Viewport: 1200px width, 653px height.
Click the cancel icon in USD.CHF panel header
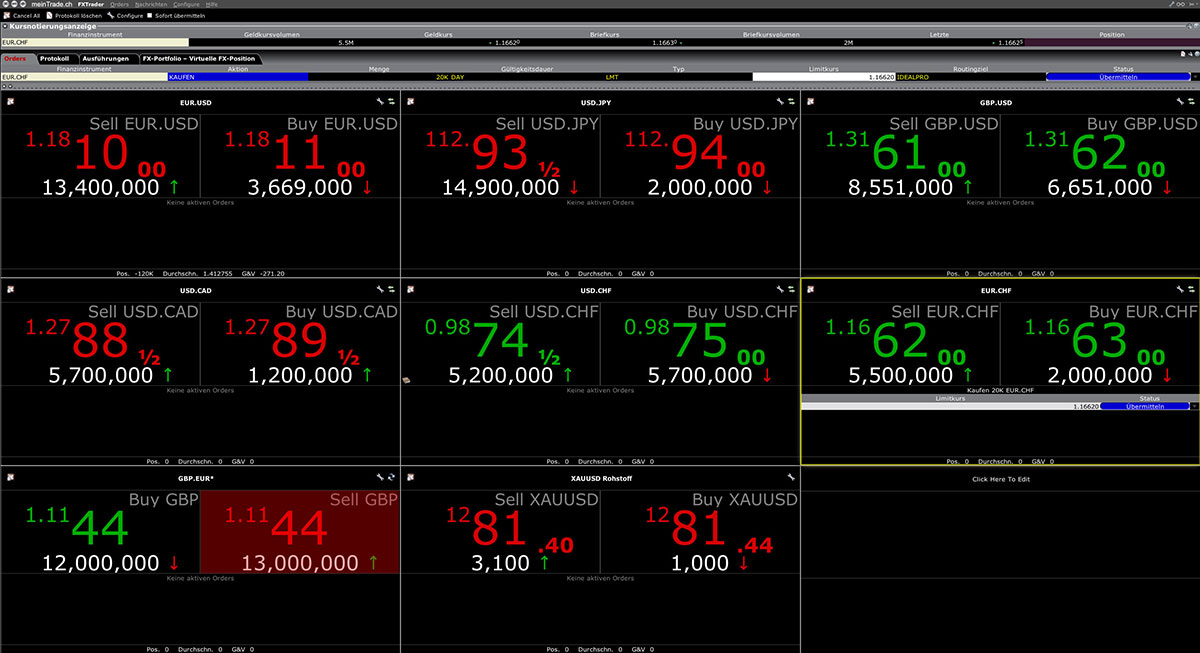411,290
